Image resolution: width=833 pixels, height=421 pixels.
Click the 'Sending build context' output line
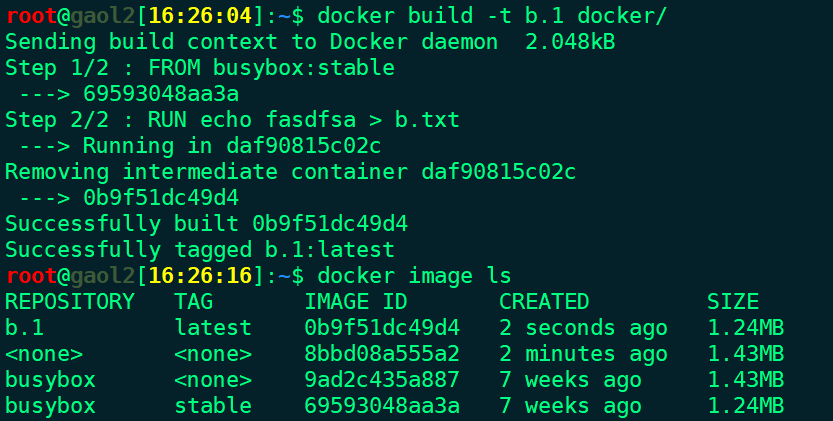coord(310,42)
